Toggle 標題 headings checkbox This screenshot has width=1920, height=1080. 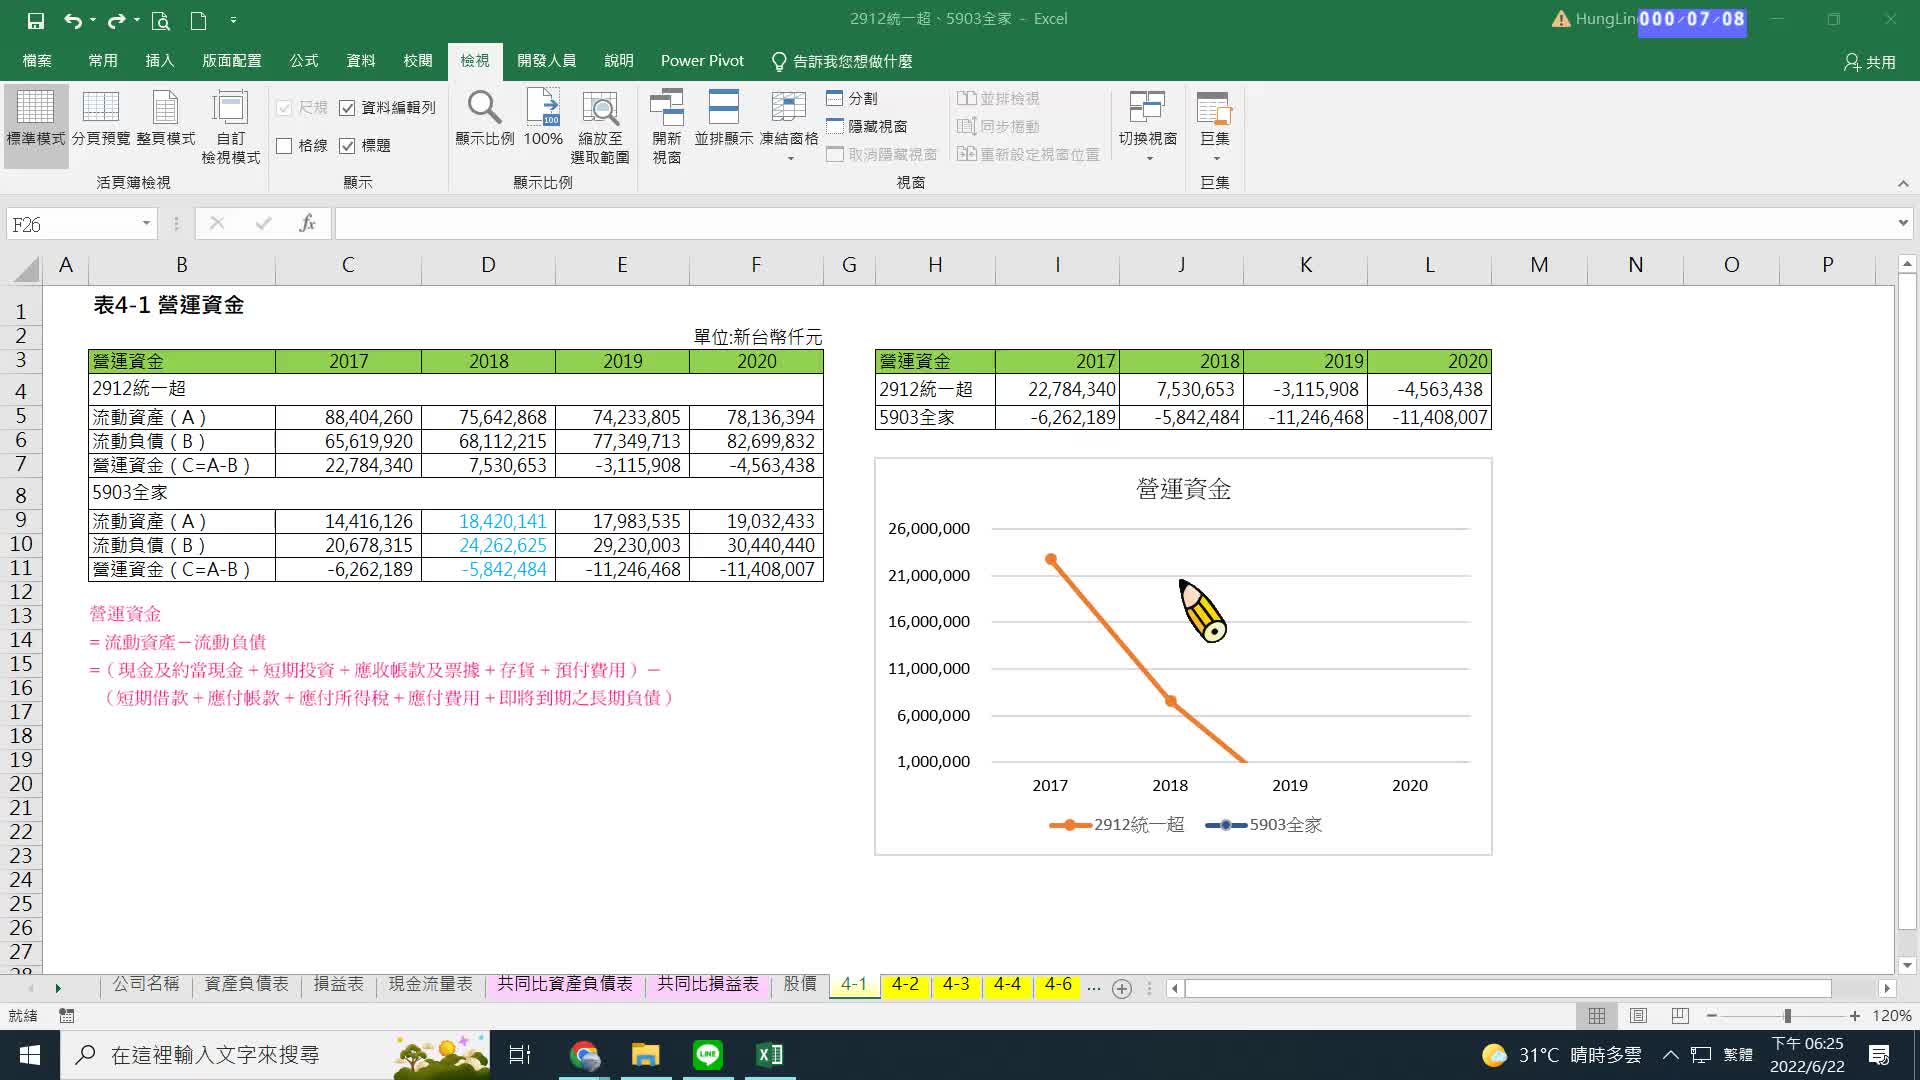point(347,146)
